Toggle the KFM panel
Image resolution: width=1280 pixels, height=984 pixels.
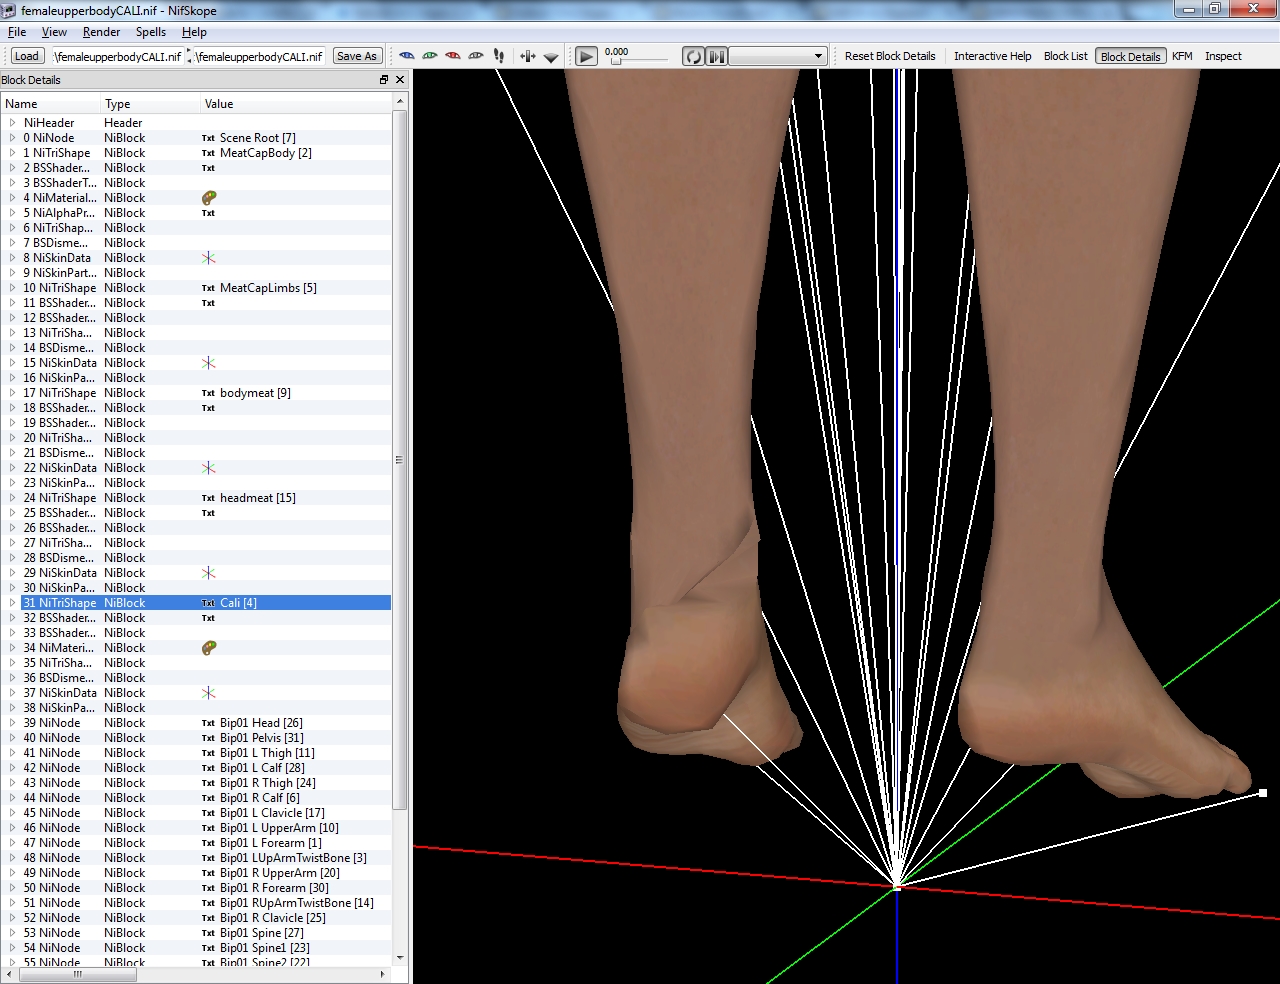tap(1182, 56)
